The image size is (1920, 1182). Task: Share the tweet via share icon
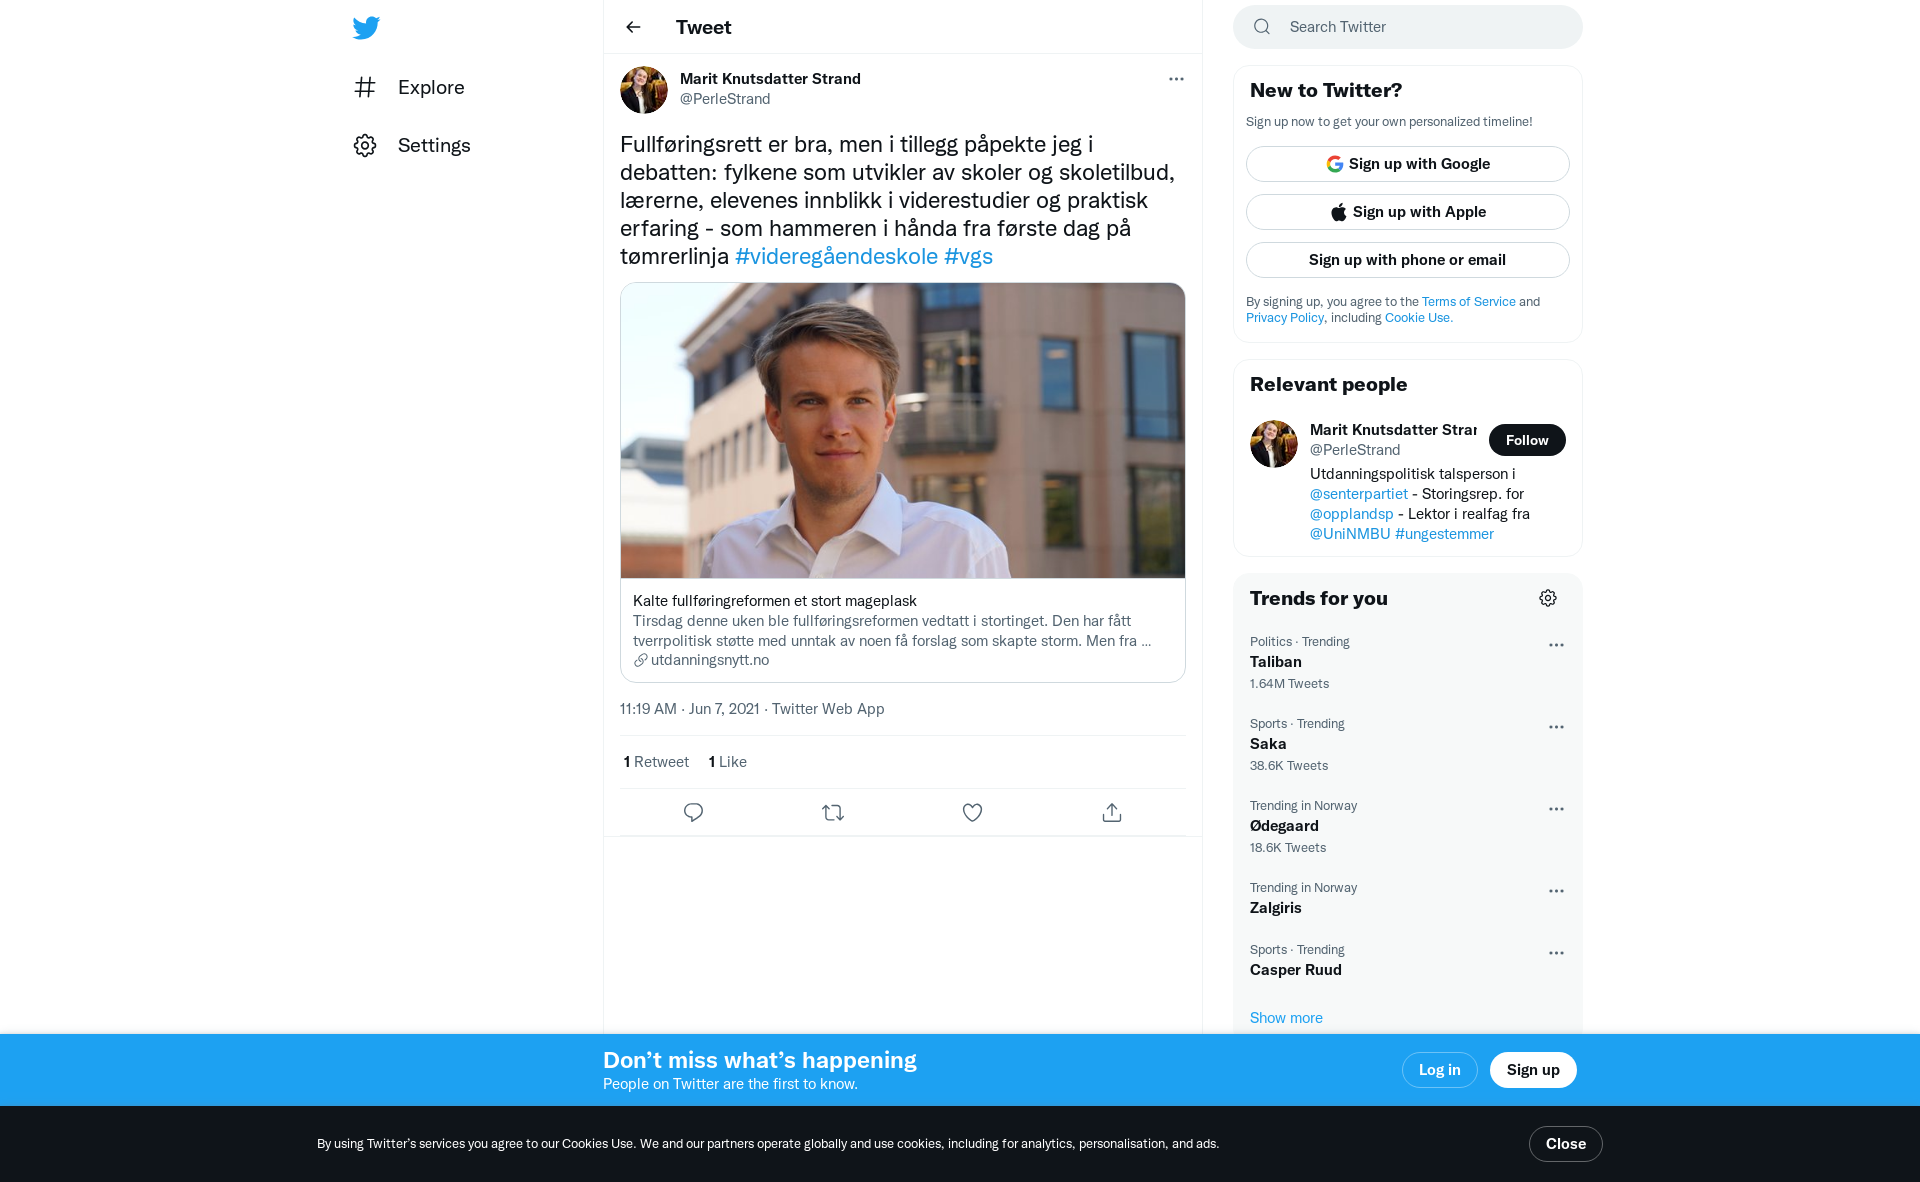[1111, 812]
